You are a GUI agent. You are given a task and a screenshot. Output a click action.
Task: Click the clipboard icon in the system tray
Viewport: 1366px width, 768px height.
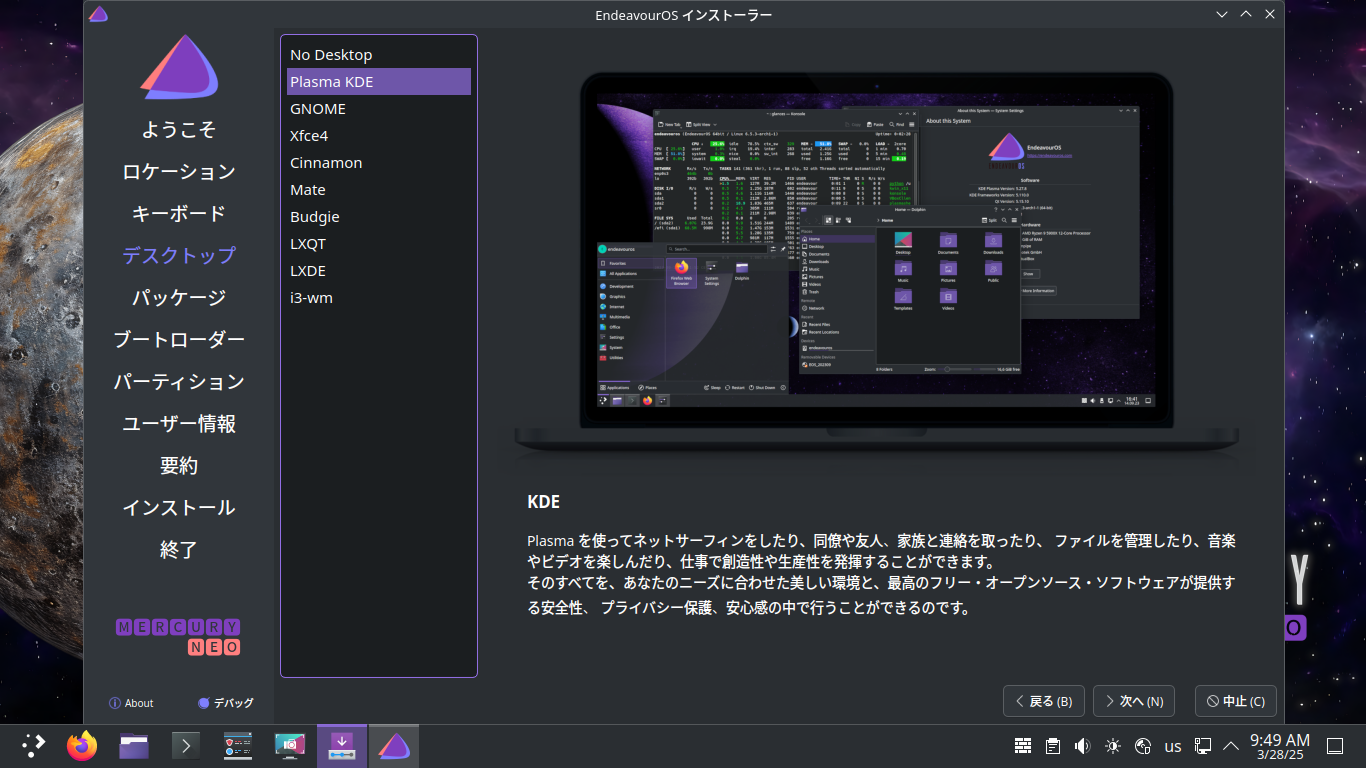(1052, 745)
